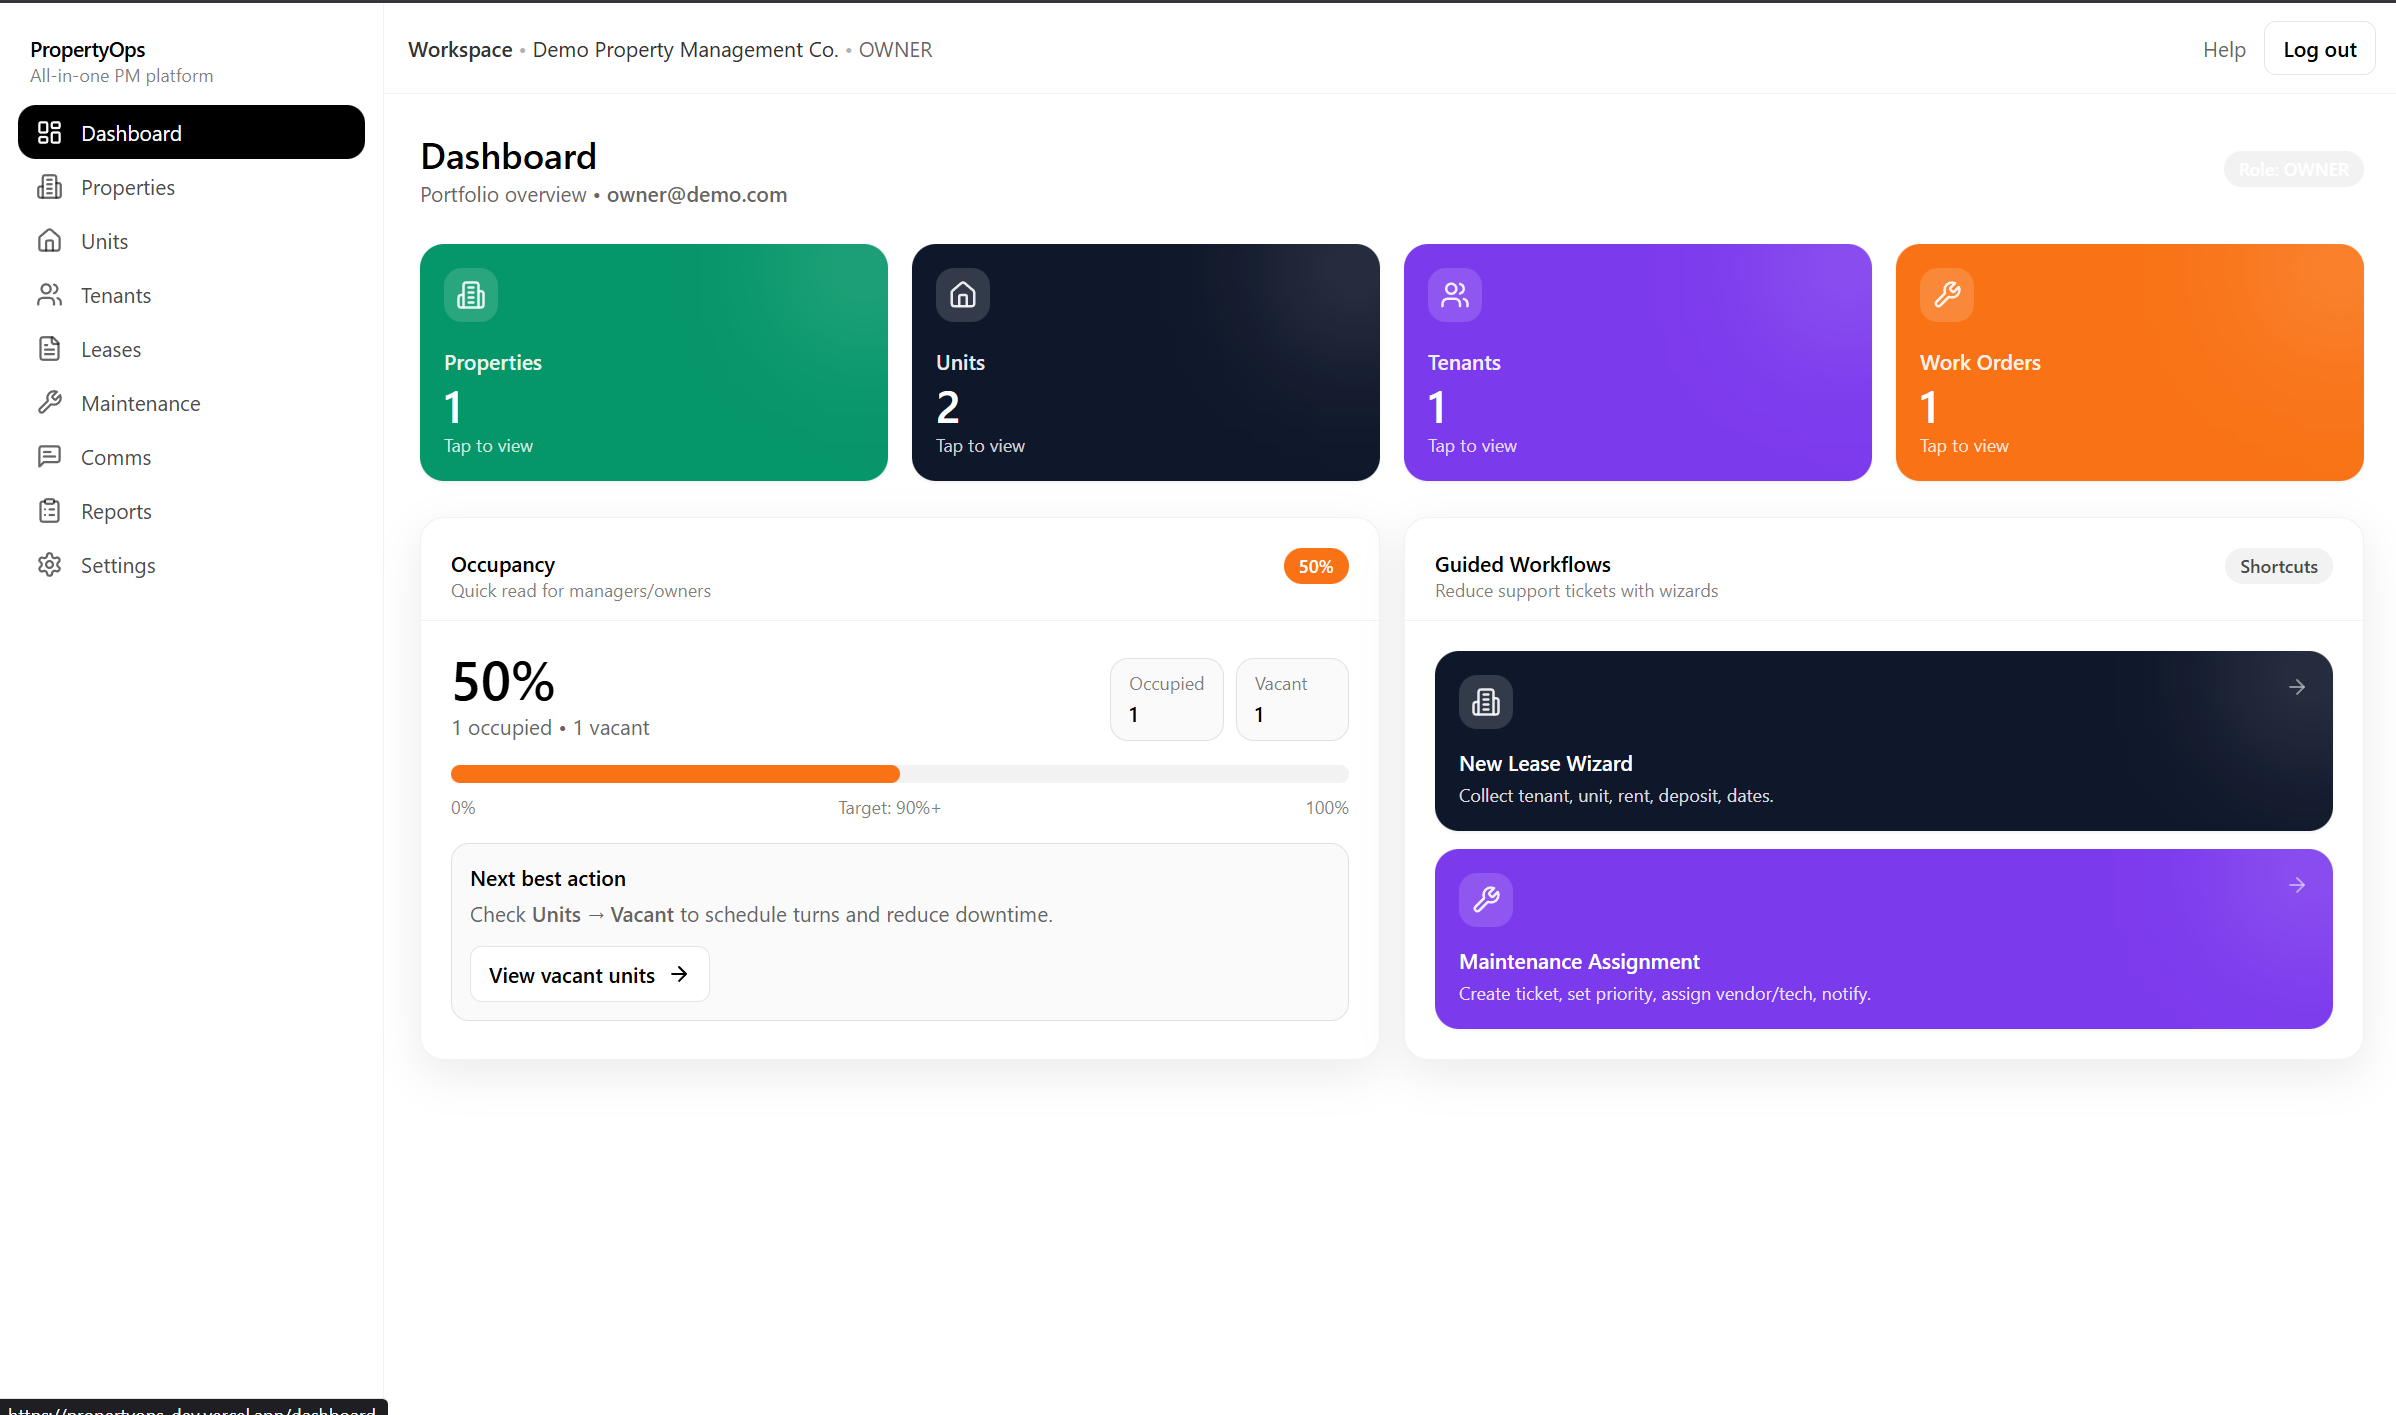The image size is (2396, 1415).
Task: Open Reports from the sidebar
Action: pyautogui.click(x=116, y=511)
